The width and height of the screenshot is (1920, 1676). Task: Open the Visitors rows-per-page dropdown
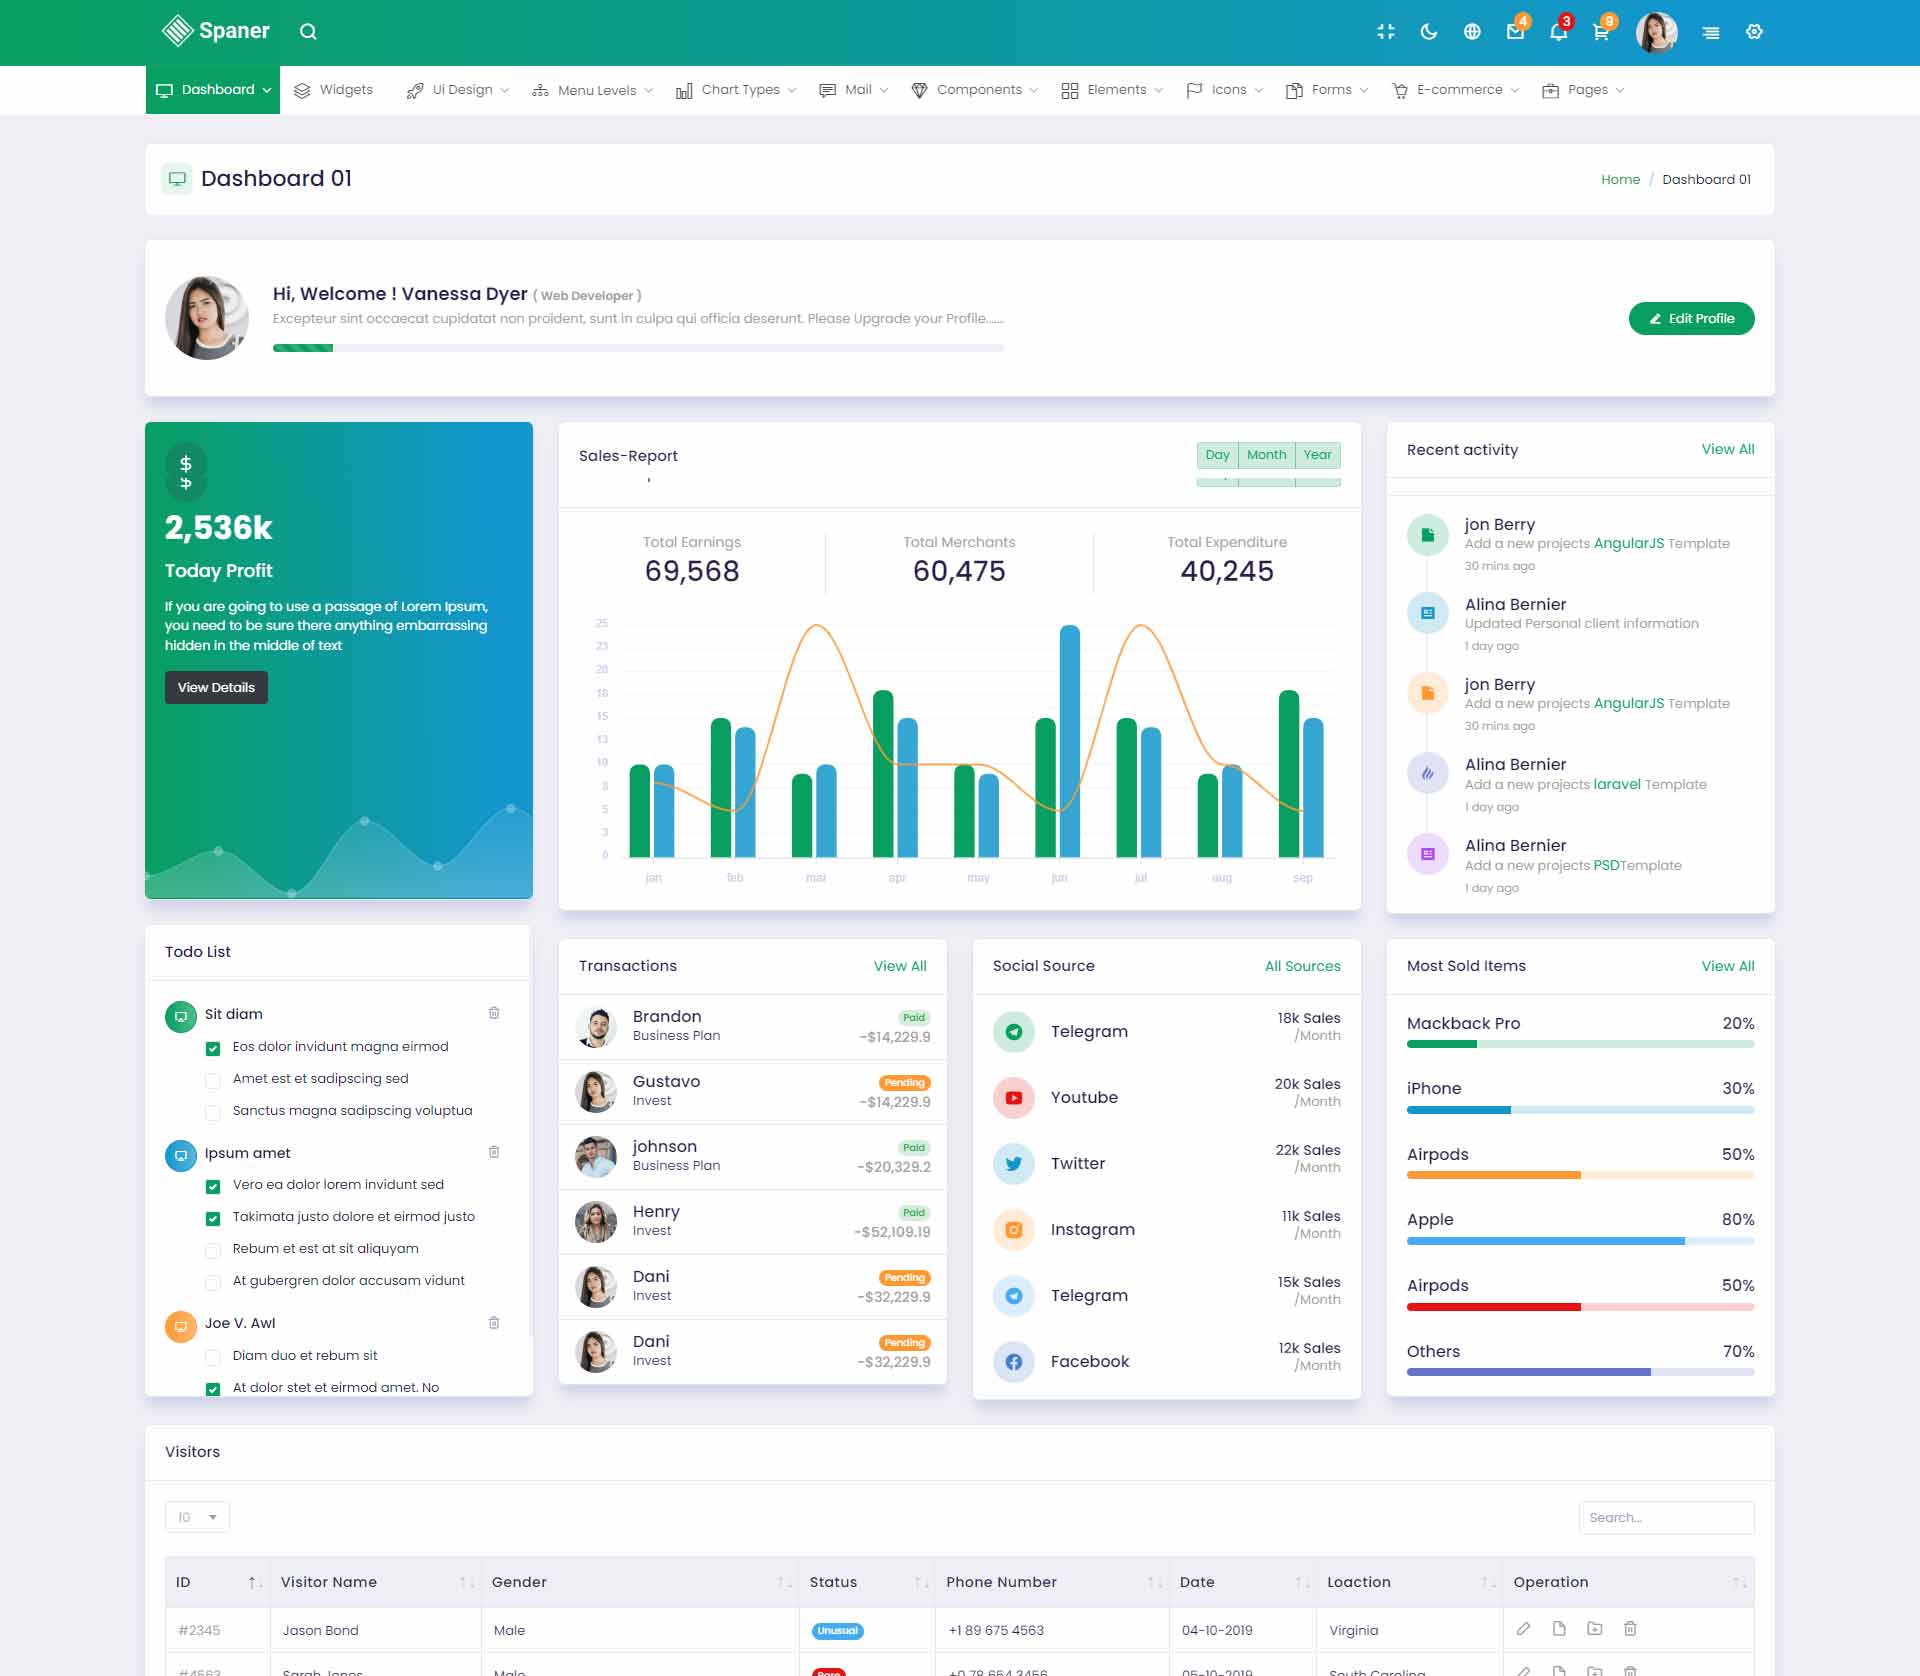pyautogui.click(x=197, y=1517)
